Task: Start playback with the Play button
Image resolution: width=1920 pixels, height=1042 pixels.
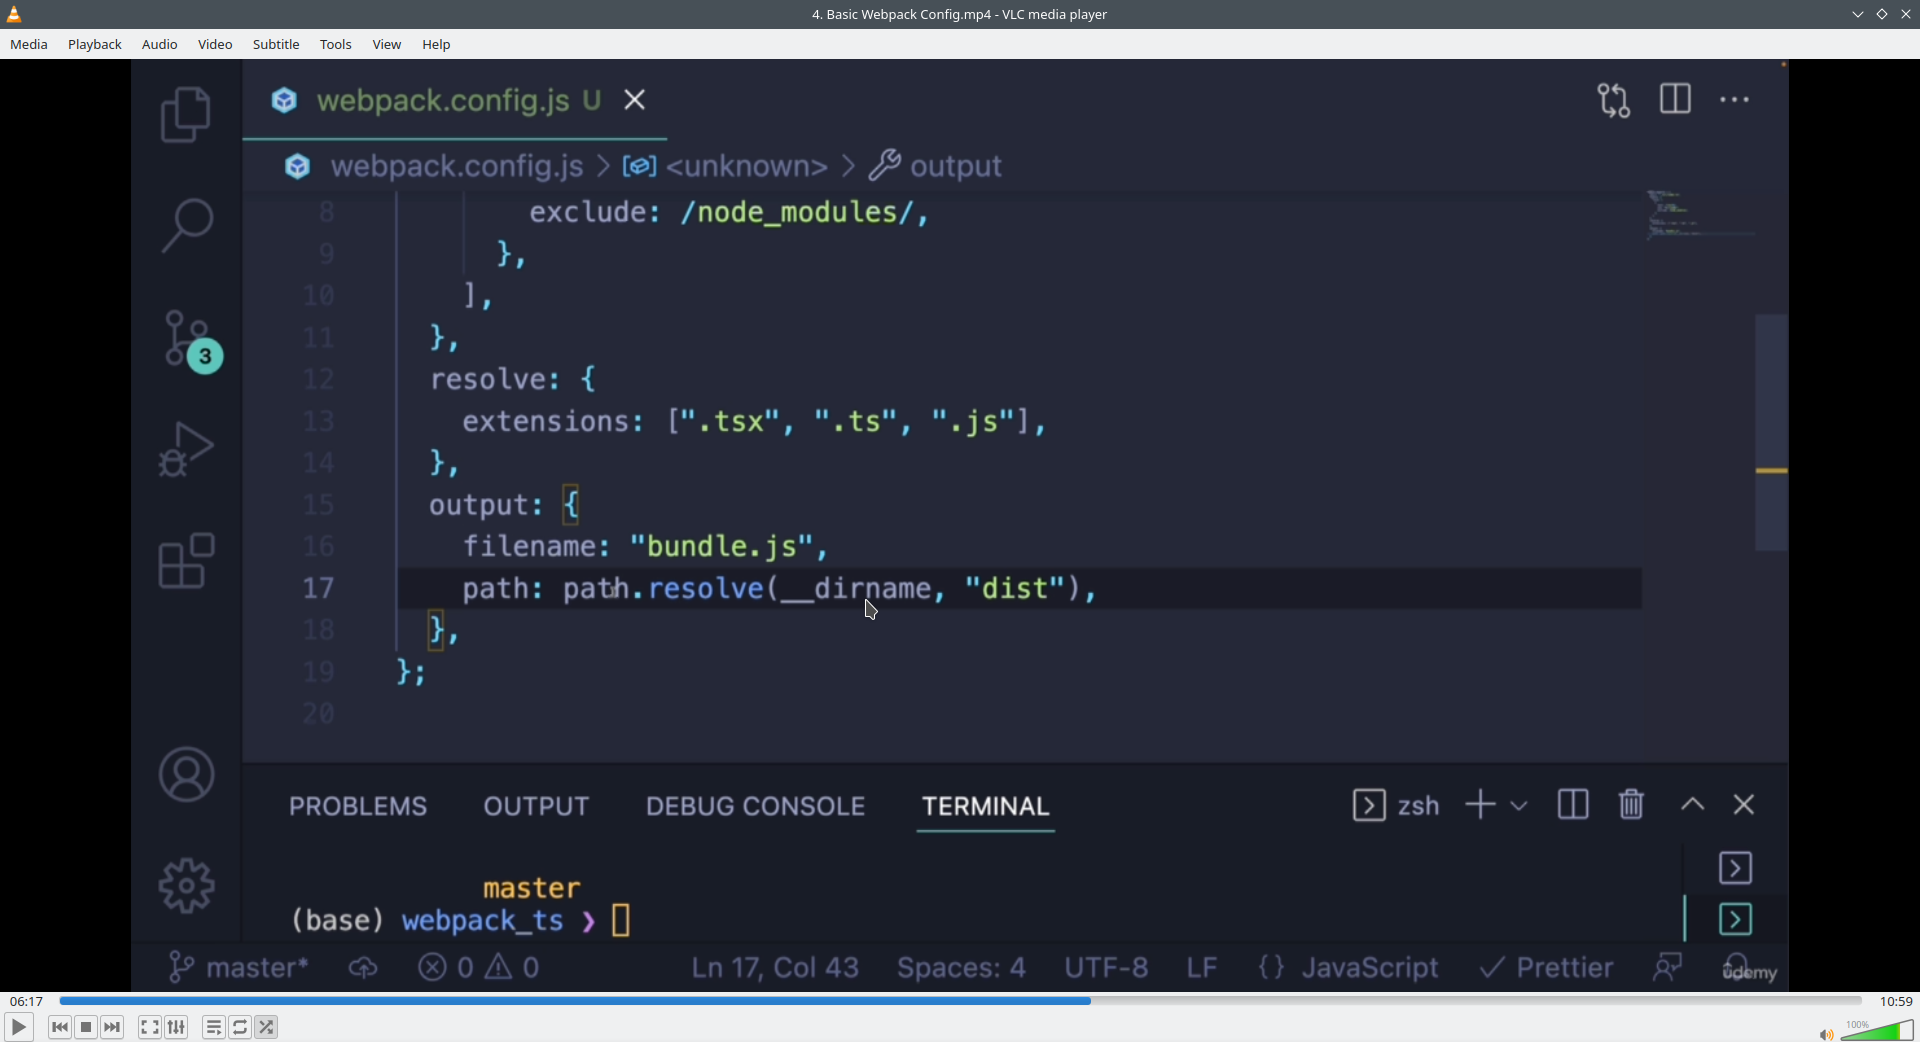Action: point(19,1027)
